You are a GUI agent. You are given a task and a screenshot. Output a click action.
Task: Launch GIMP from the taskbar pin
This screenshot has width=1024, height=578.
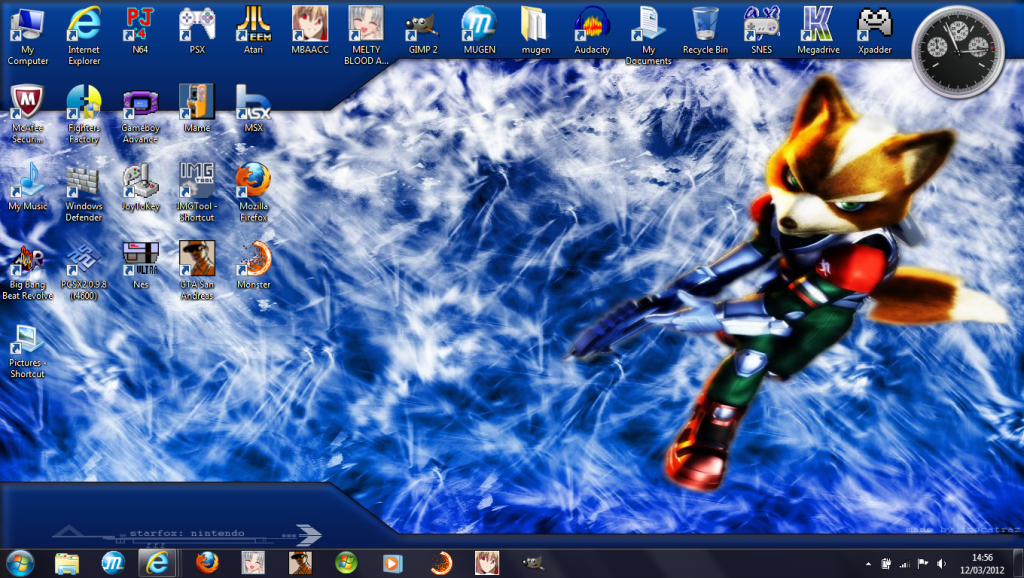click(533, 563)
